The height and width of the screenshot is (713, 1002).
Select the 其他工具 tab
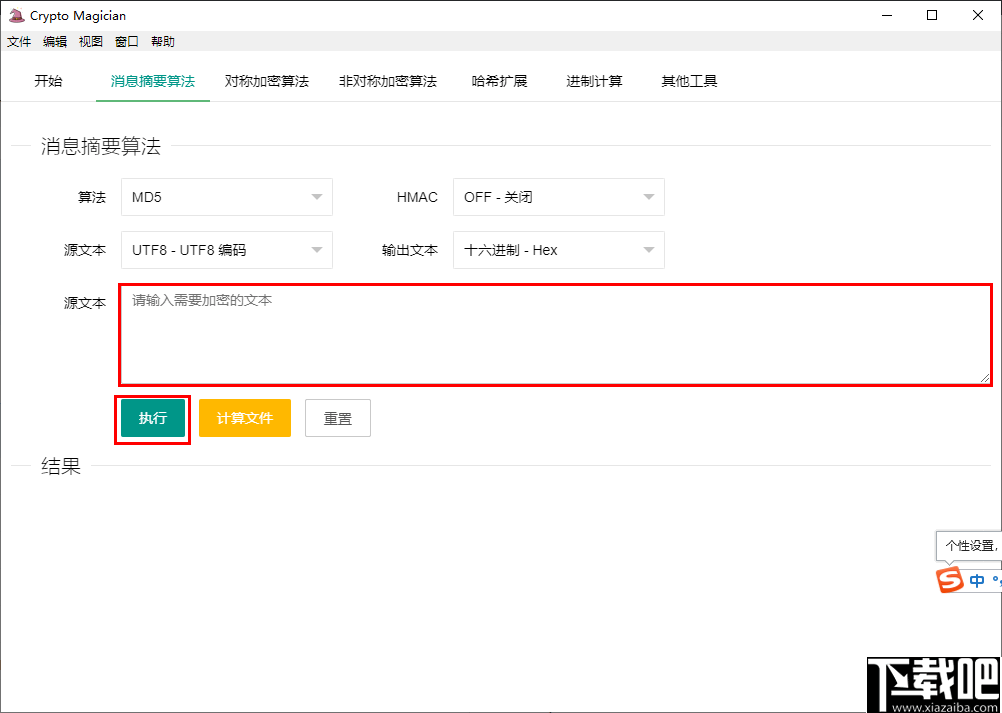click(x=687, y=81)
